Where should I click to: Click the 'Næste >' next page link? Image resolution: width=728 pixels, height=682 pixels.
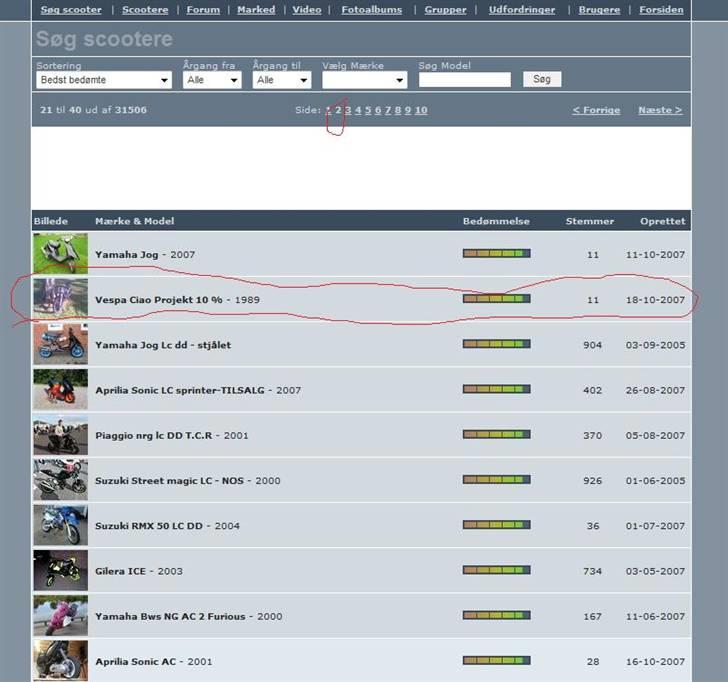(660, 110)
